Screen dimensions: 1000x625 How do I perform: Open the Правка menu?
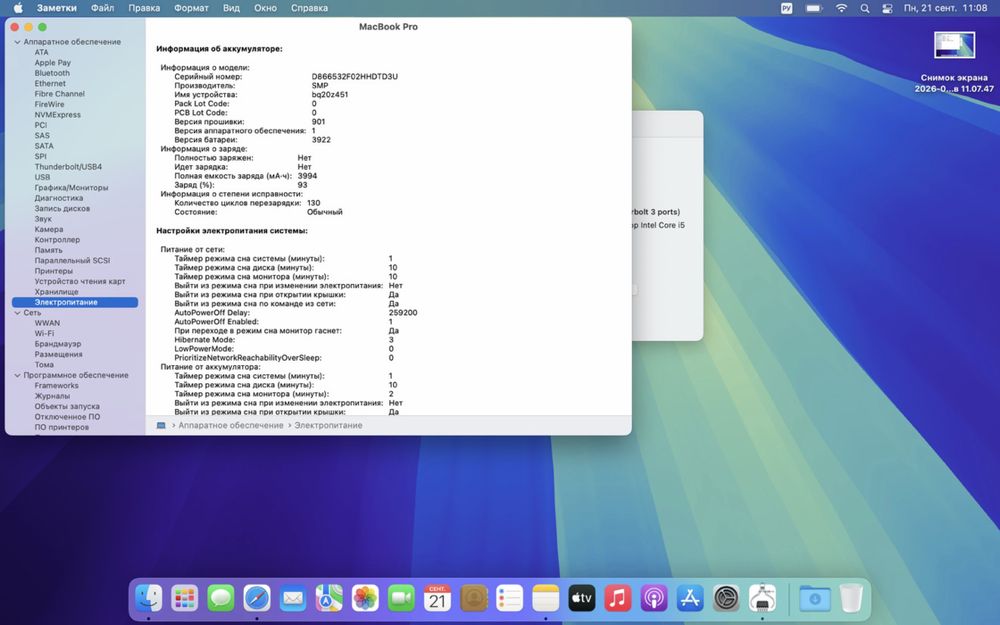coord(144,8)
